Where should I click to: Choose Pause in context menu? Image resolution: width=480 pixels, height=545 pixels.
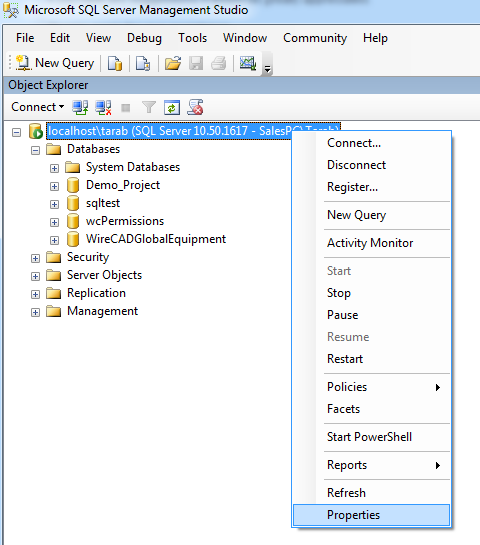click(372, 315)
